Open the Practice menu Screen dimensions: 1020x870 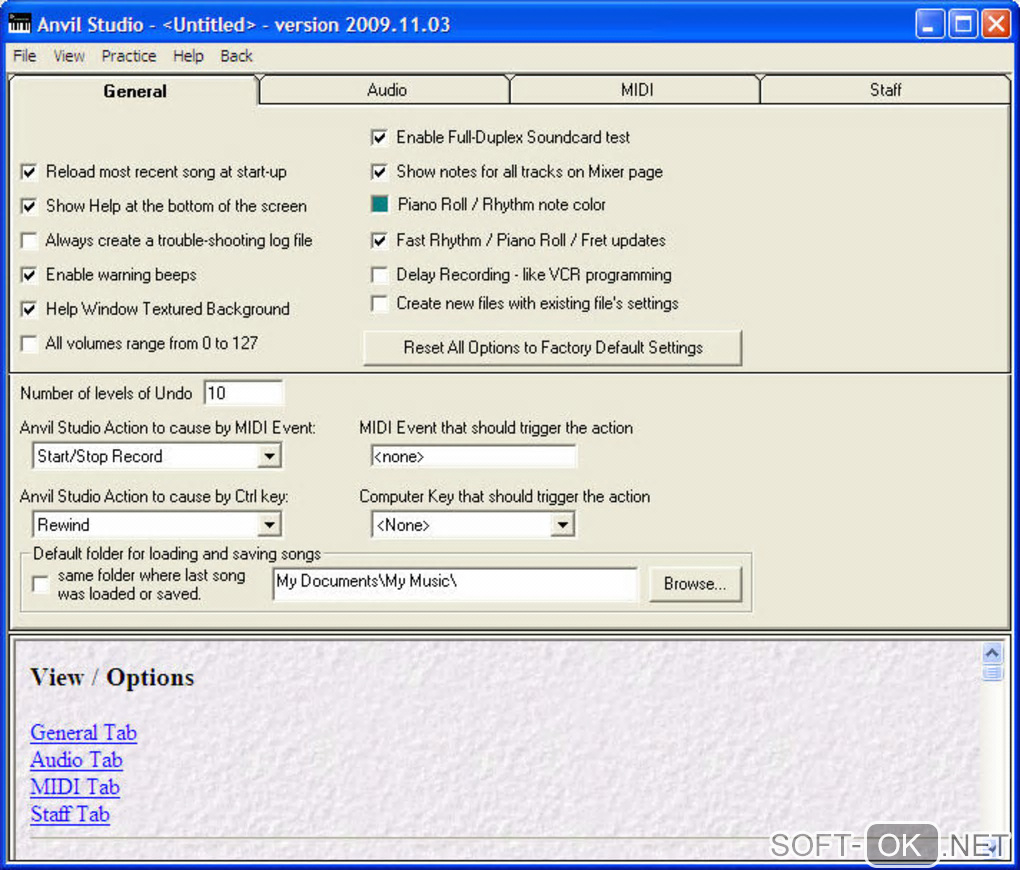[x=129, y=56]
